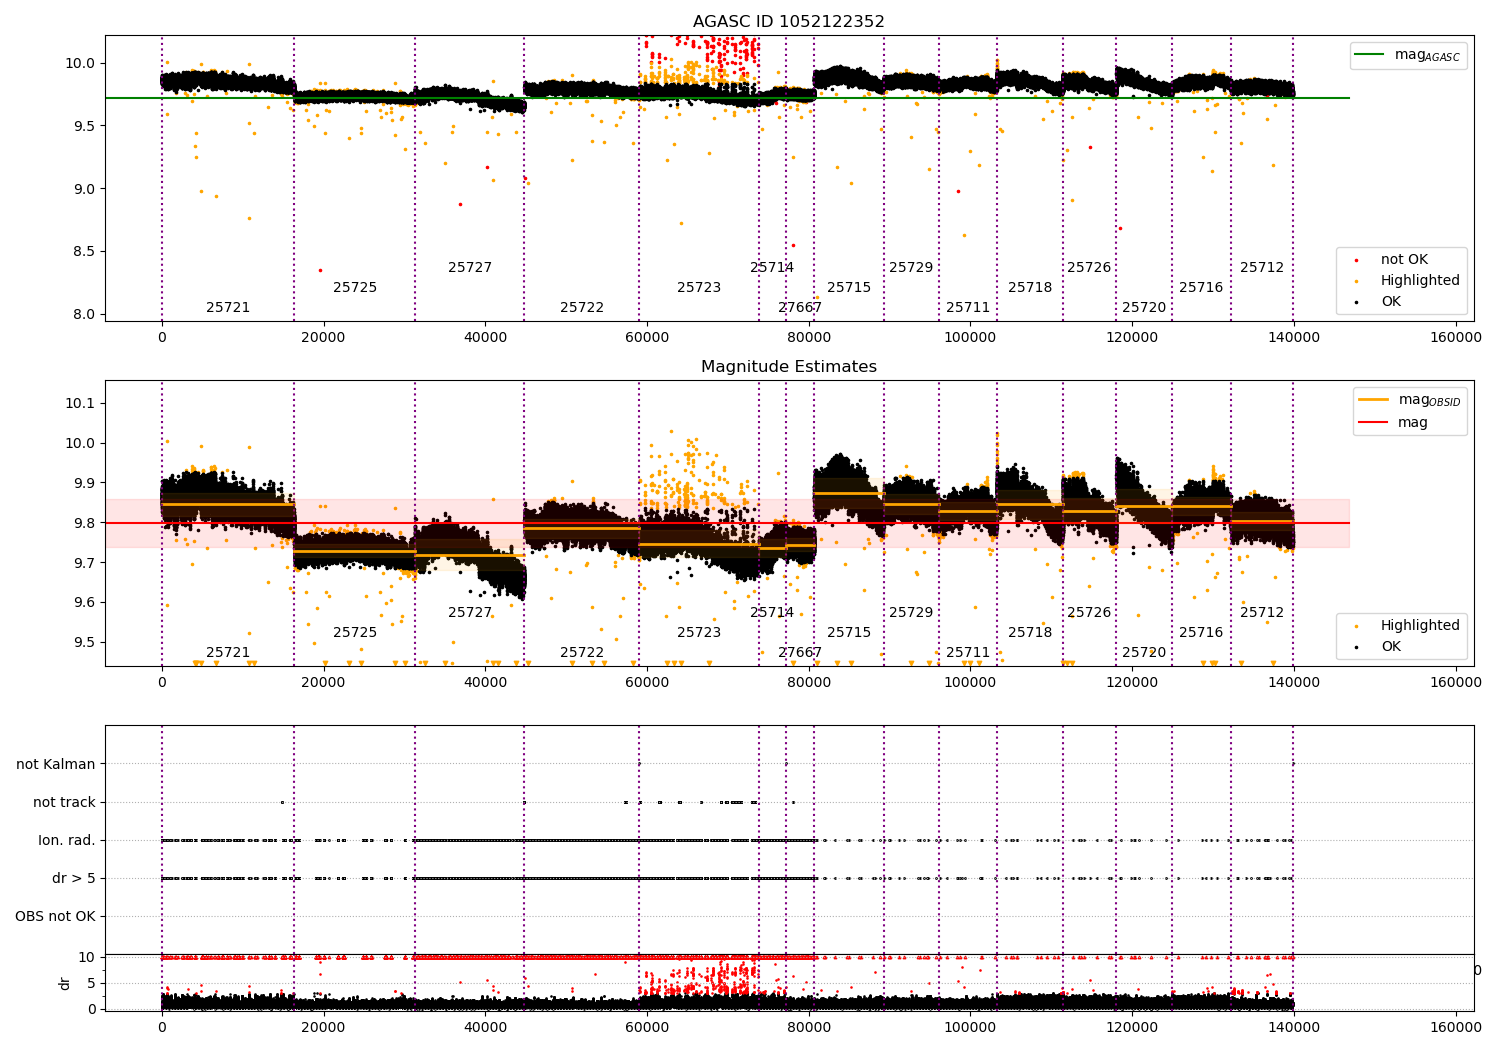Click the 'not track' axis label
The width and height of the screenshot is (1500, 1050).
(x=64, y=803)
